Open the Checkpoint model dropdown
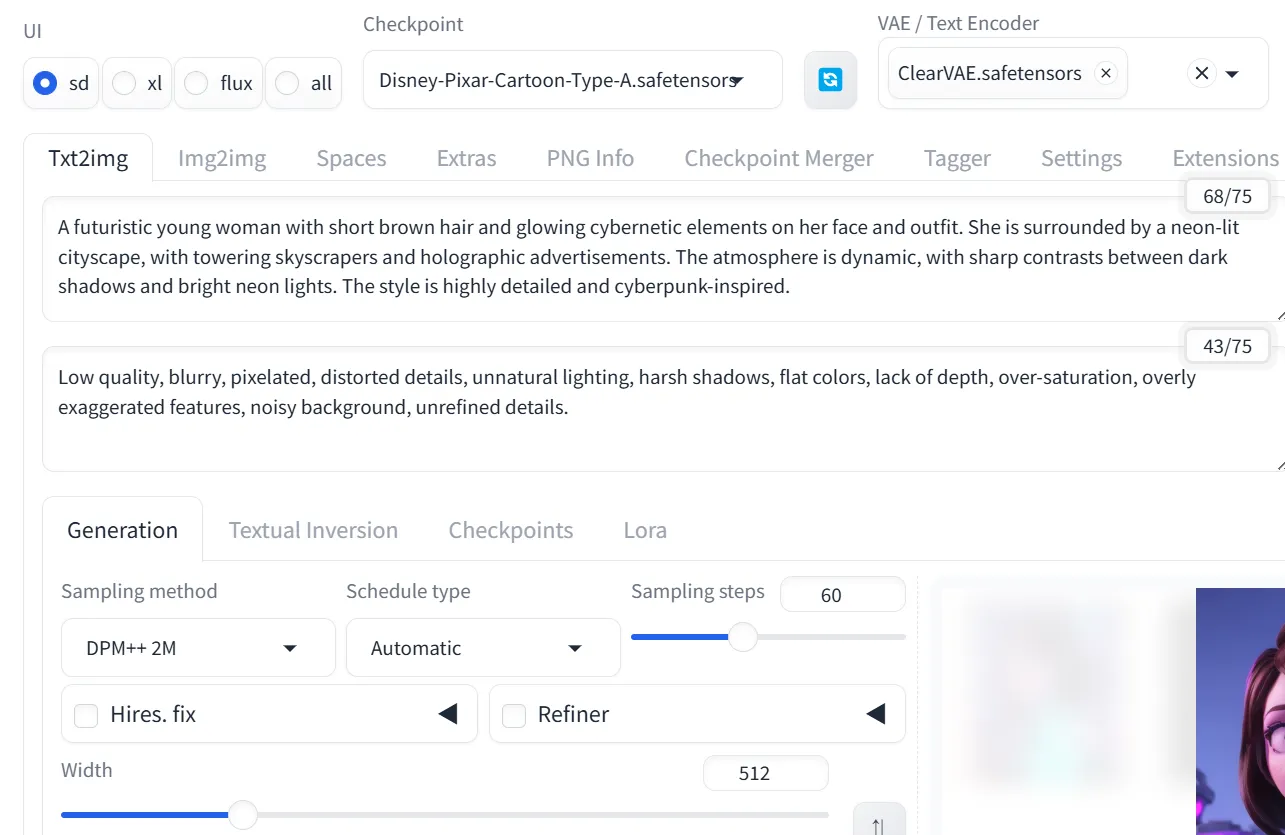The height and width of the screenshot is (835, 1285). pyautogui.click(x=572, y=80)
